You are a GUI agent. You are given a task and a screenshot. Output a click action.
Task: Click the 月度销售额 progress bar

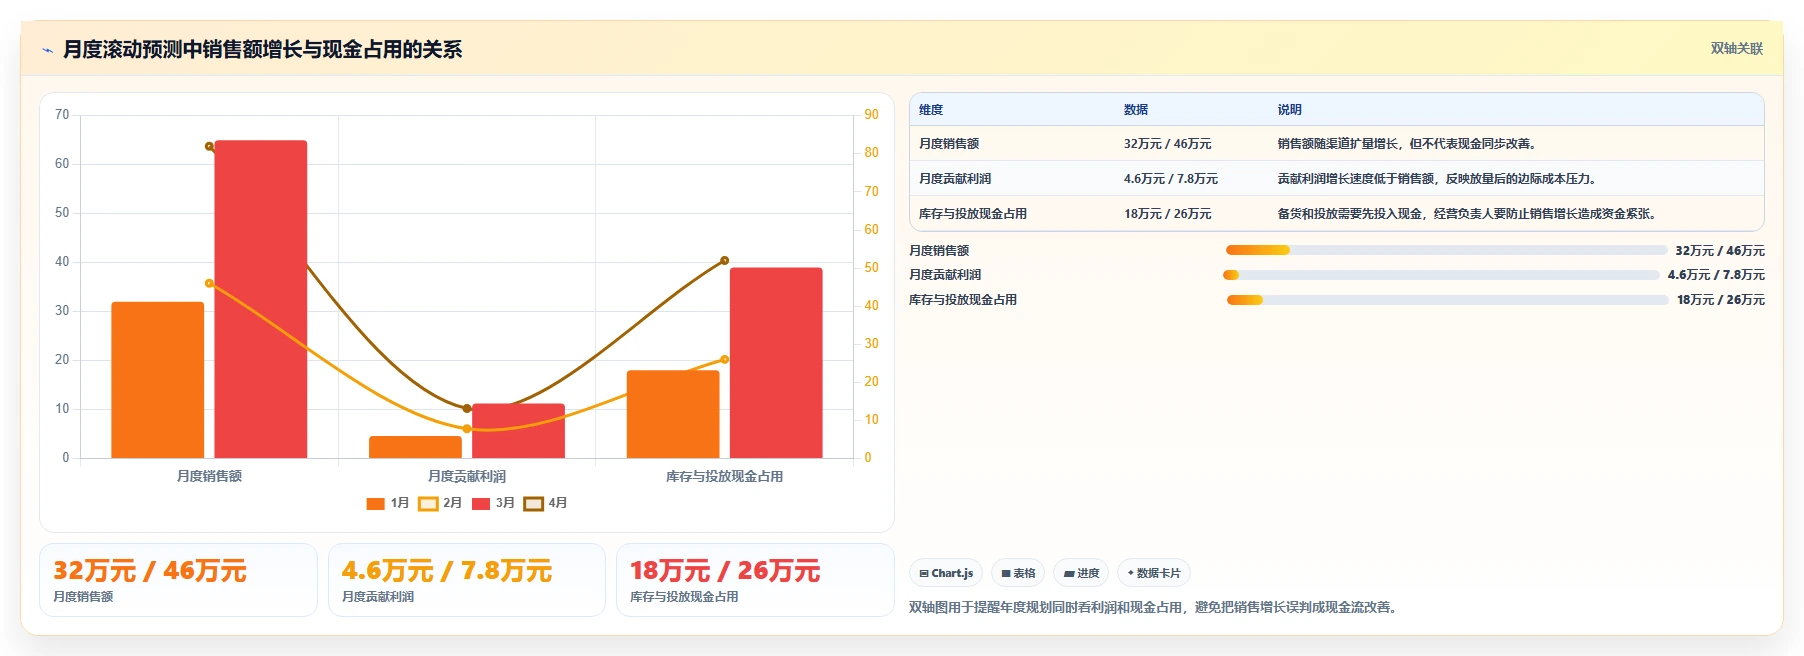tap(1446, 250)
